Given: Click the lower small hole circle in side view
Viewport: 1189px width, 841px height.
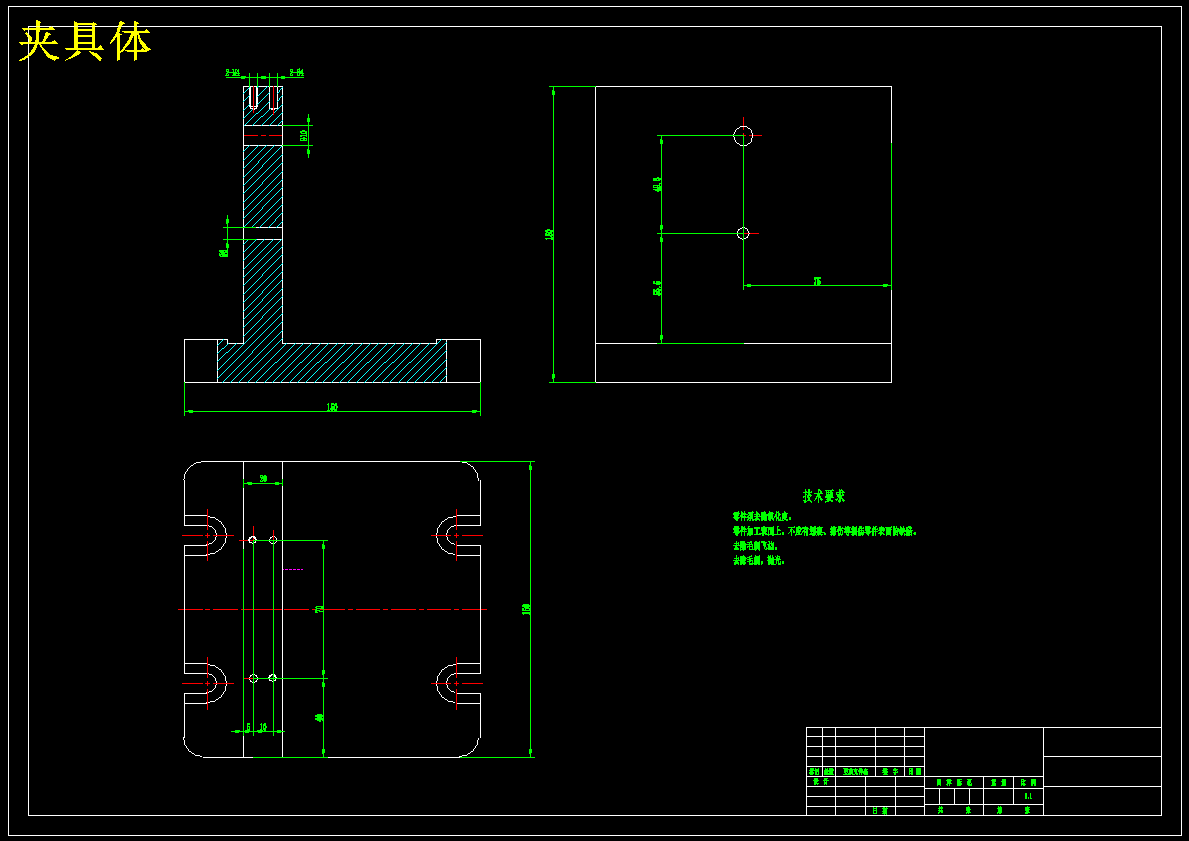Looking at the screenshot, I should 743,234.
